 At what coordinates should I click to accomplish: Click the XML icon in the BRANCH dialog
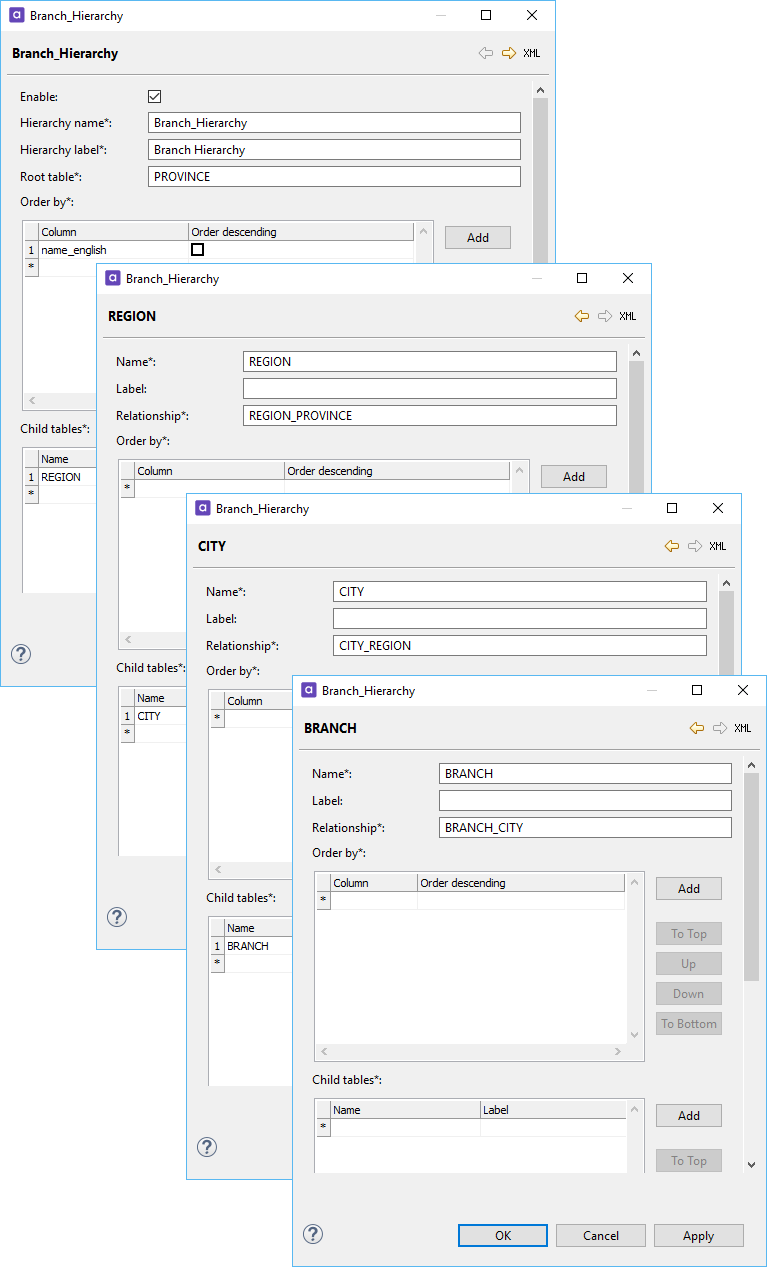click(x=742, y=729)
